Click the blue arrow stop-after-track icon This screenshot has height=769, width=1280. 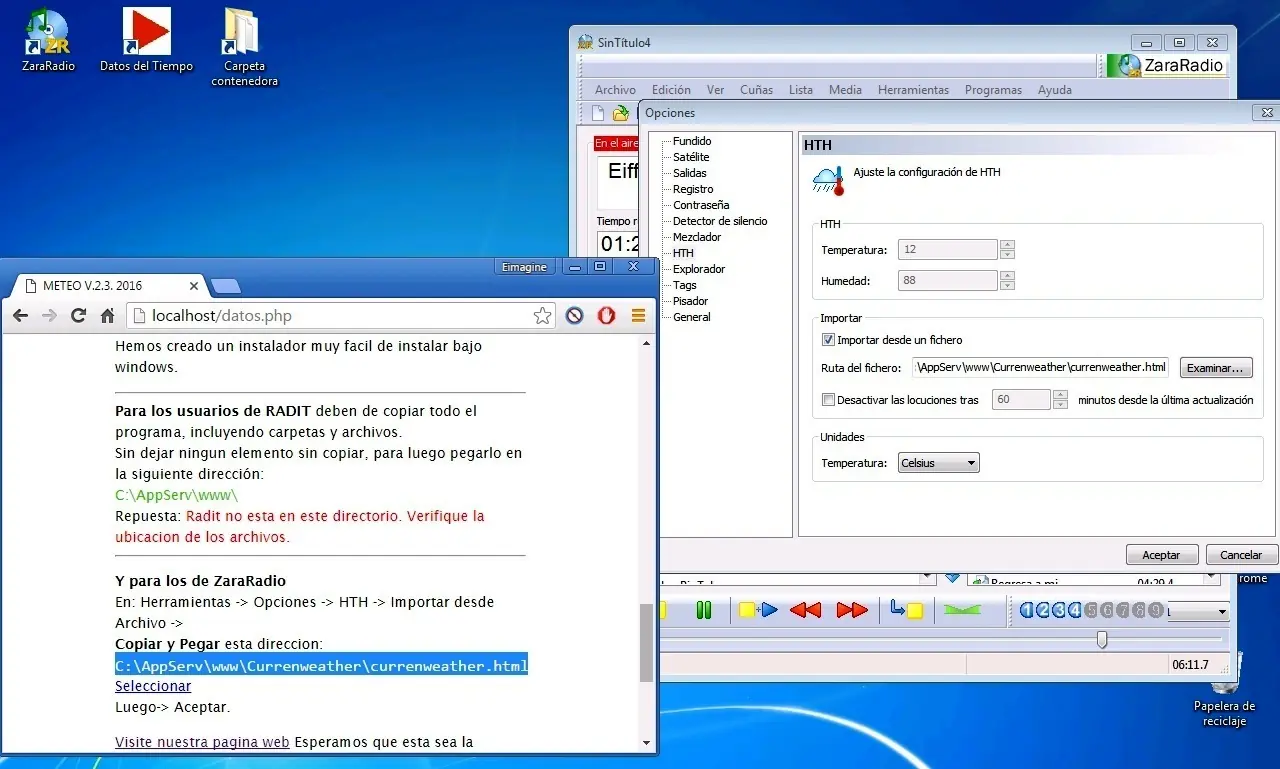907,610
